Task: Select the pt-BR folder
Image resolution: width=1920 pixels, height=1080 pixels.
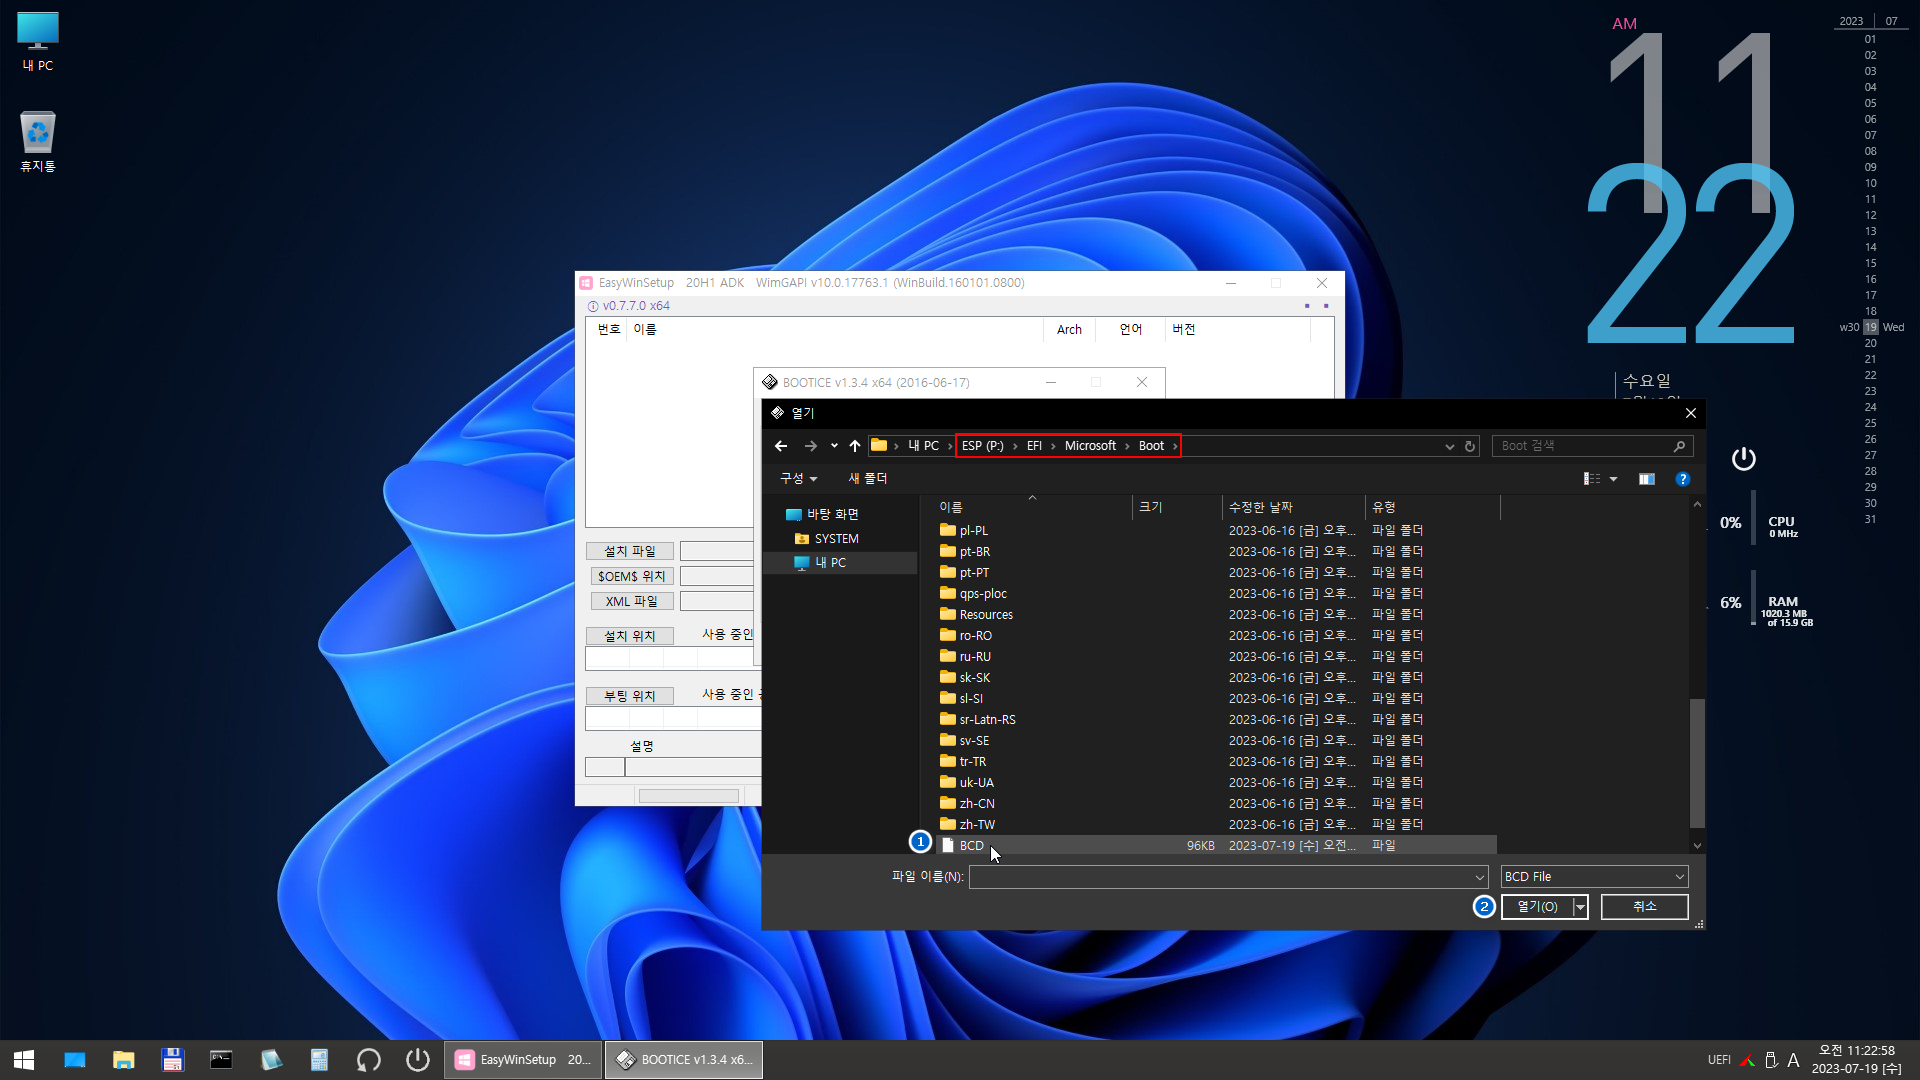Action: pos(1215,552)
